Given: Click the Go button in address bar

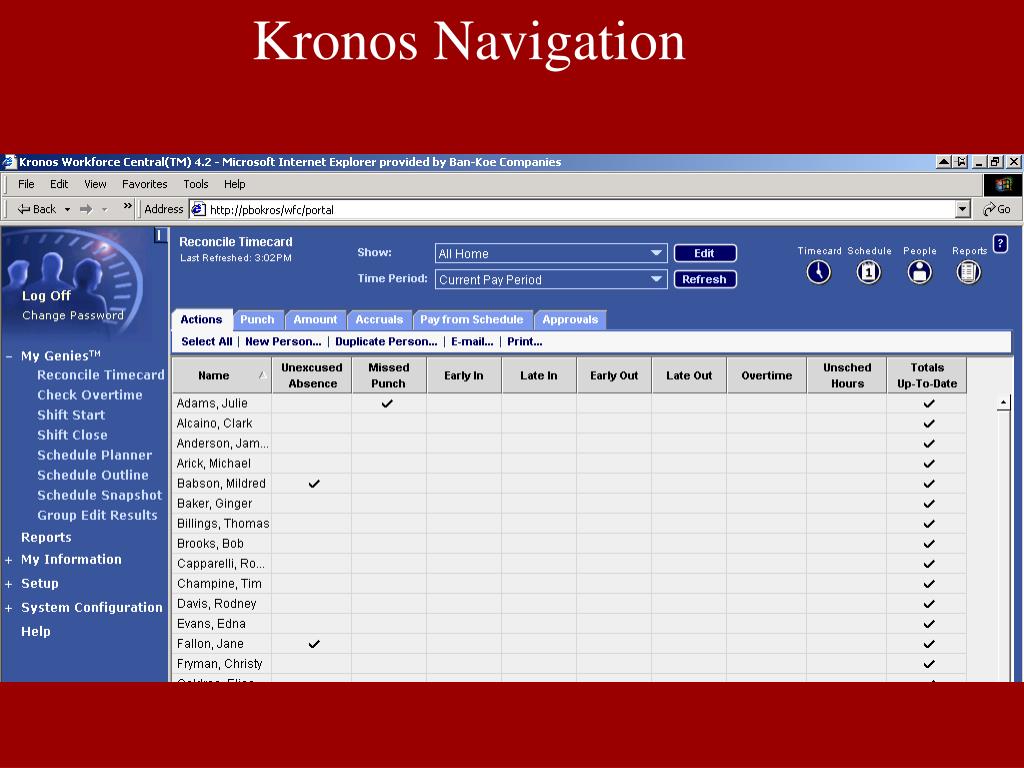Looking at the screenshot, I should (997, 209).
